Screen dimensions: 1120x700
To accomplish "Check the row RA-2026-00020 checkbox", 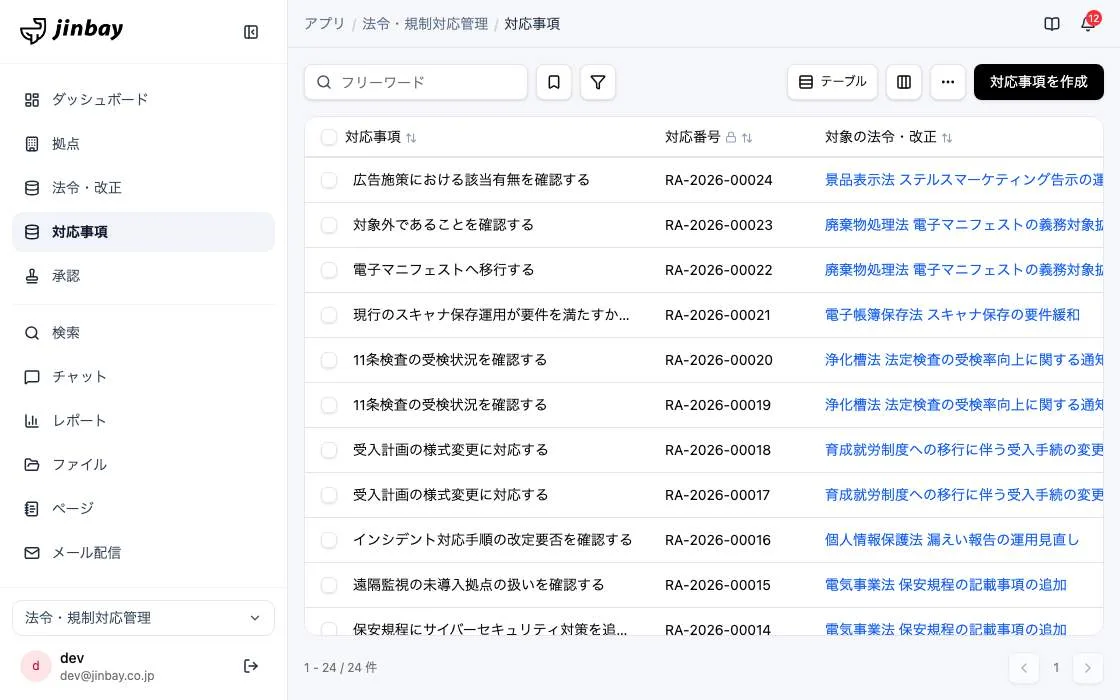I will pos(329,360).
